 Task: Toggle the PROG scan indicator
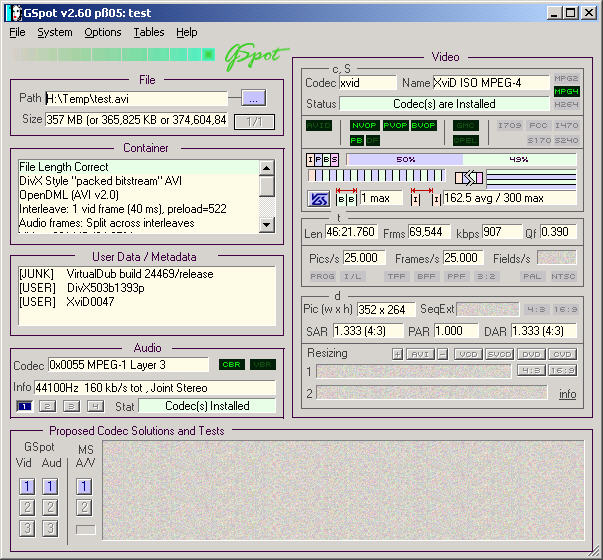[x=322, y=276]
